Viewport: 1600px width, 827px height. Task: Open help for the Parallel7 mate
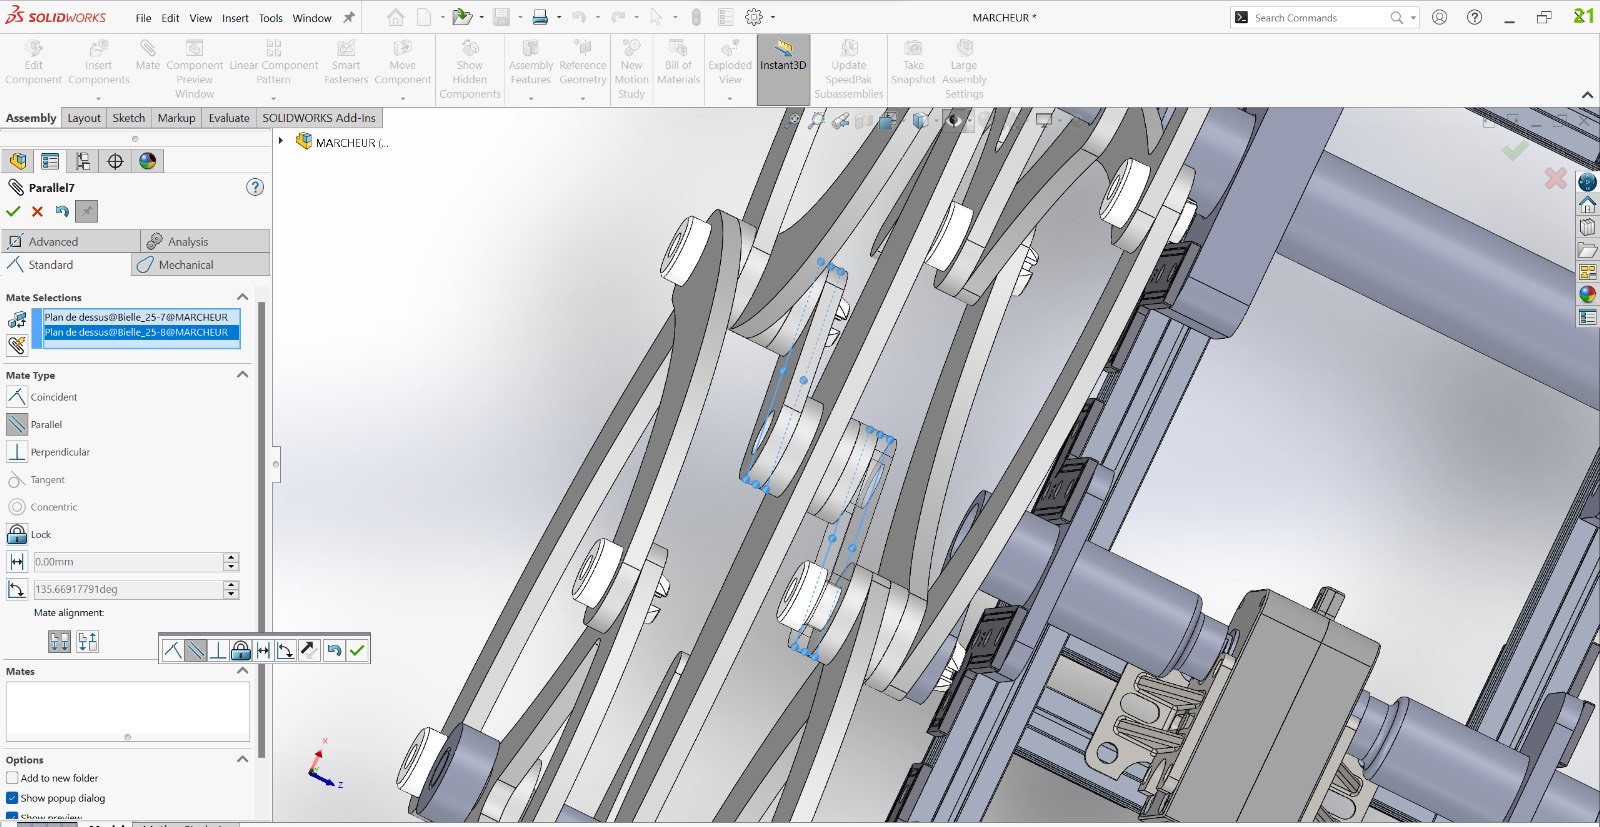pyautogui.click(x=255, y=187)
